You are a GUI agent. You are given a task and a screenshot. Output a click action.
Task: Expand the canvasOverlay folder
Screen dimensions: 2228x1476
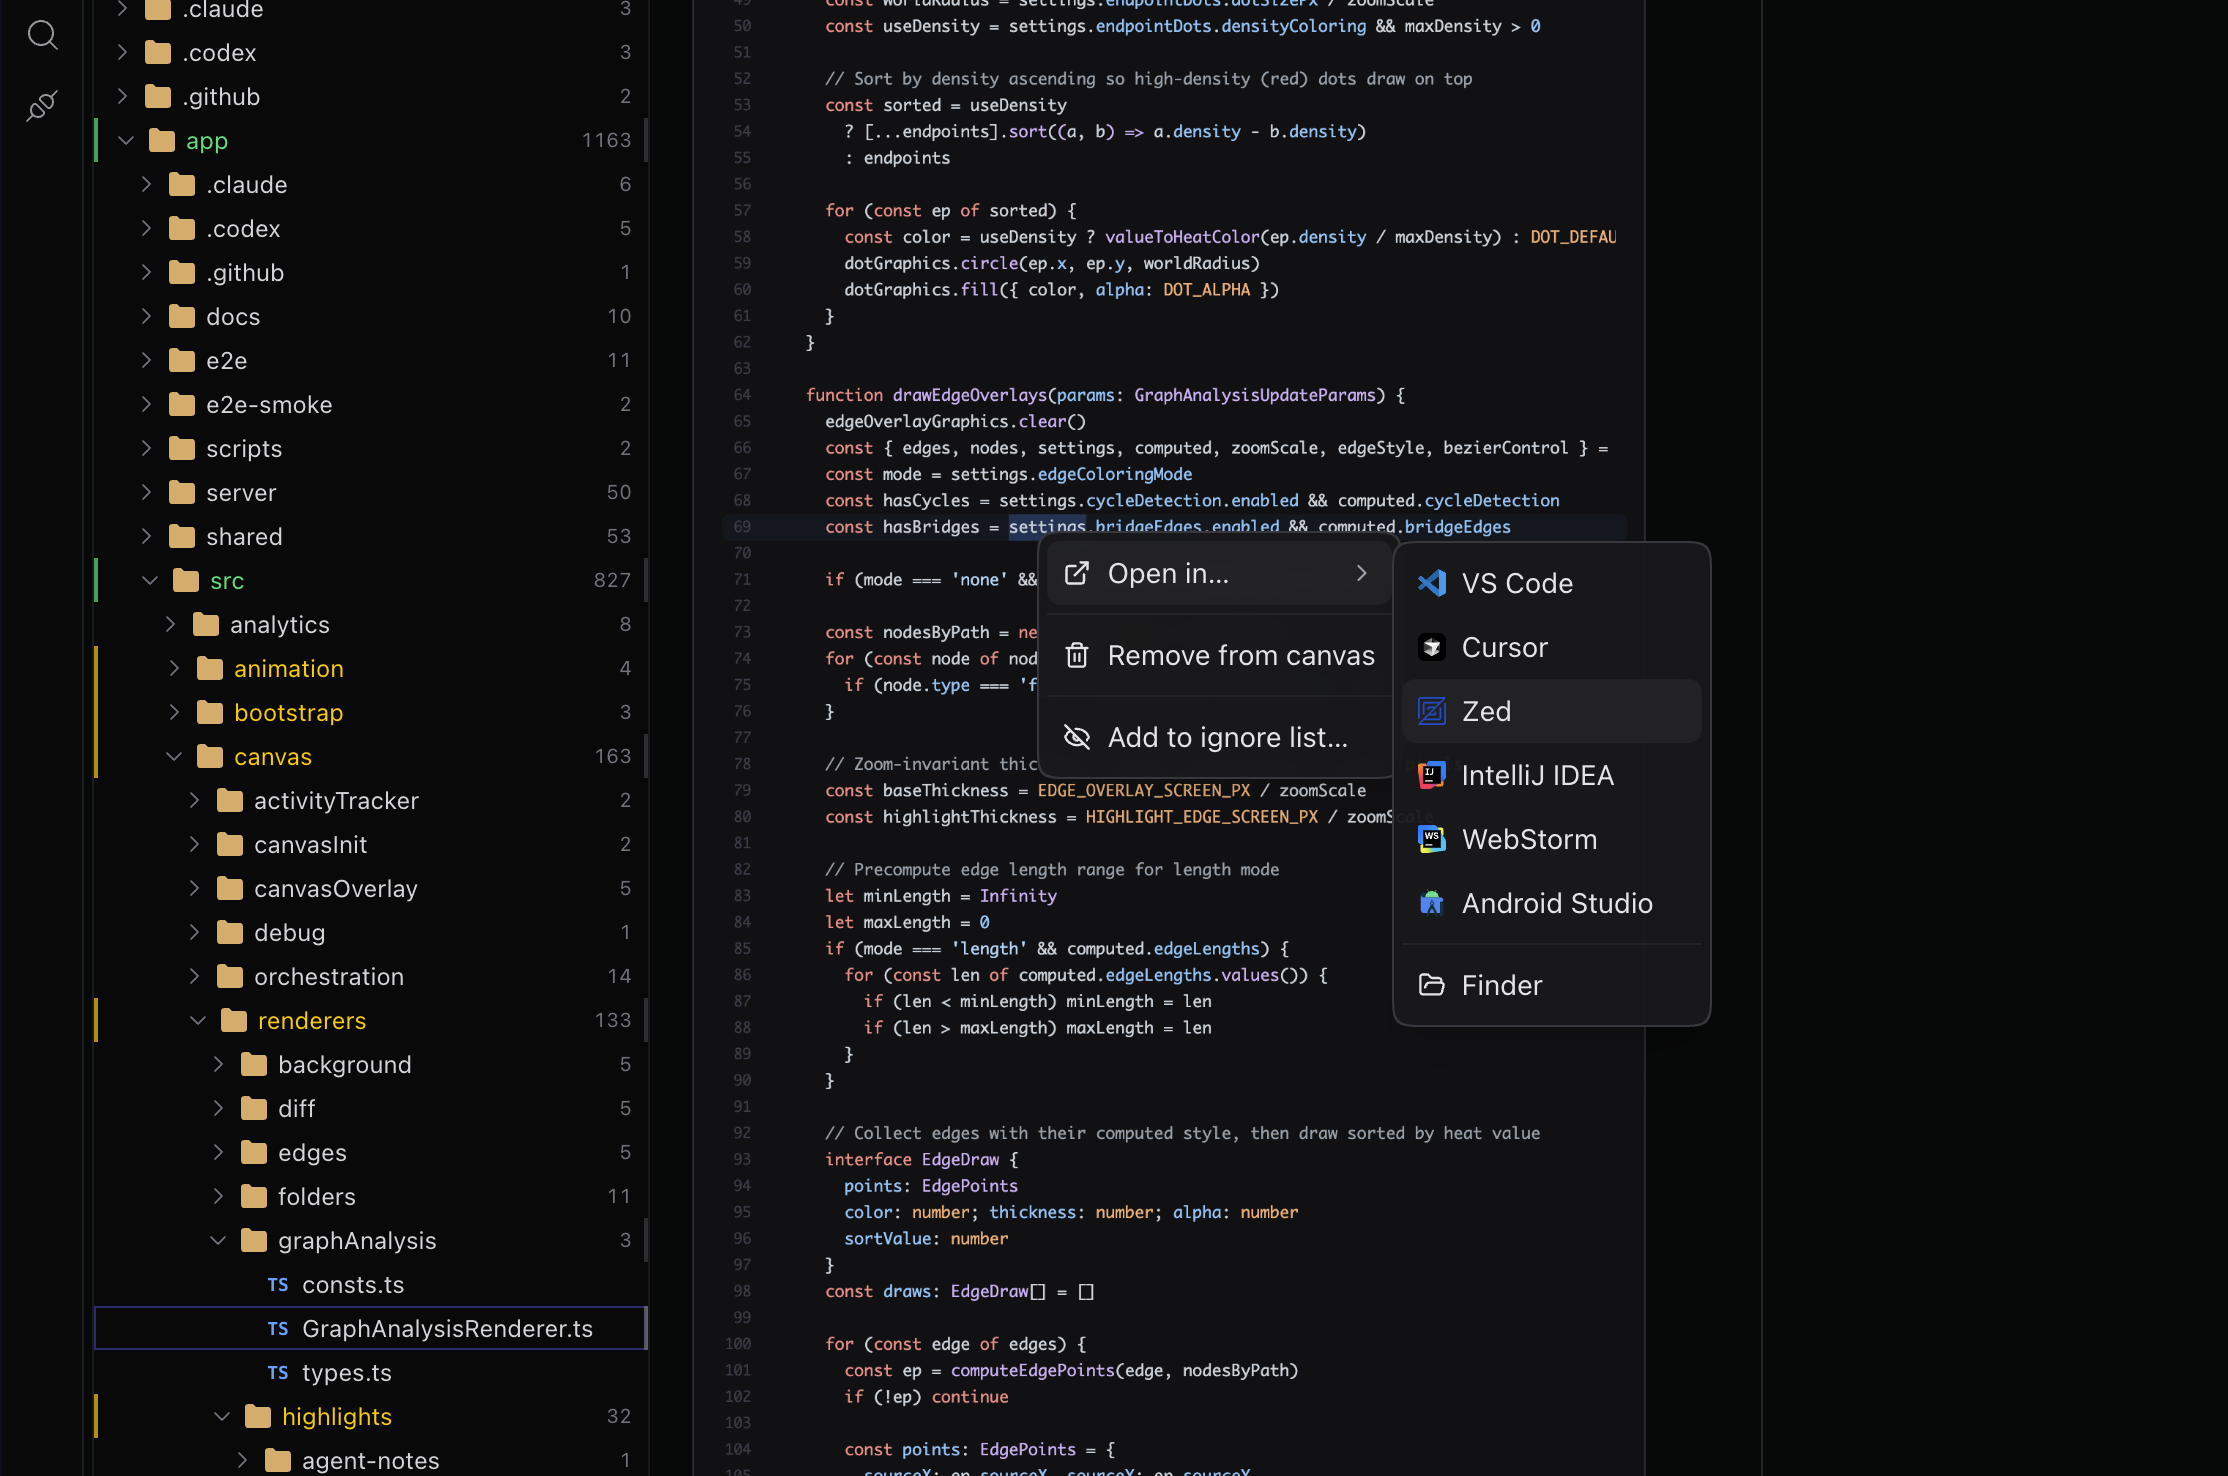click(194, 889)
